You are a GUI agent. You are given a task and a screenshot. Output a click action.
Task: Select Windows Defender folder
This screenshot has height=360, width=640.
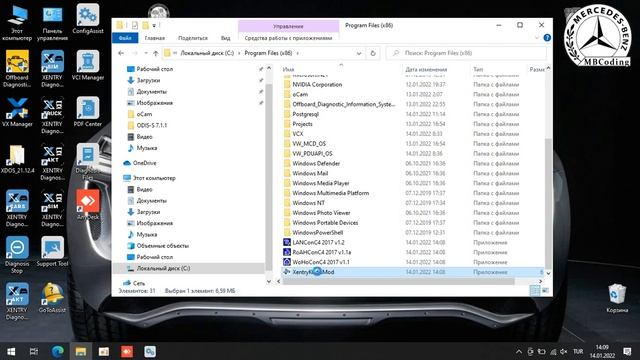tap(316, 163)
